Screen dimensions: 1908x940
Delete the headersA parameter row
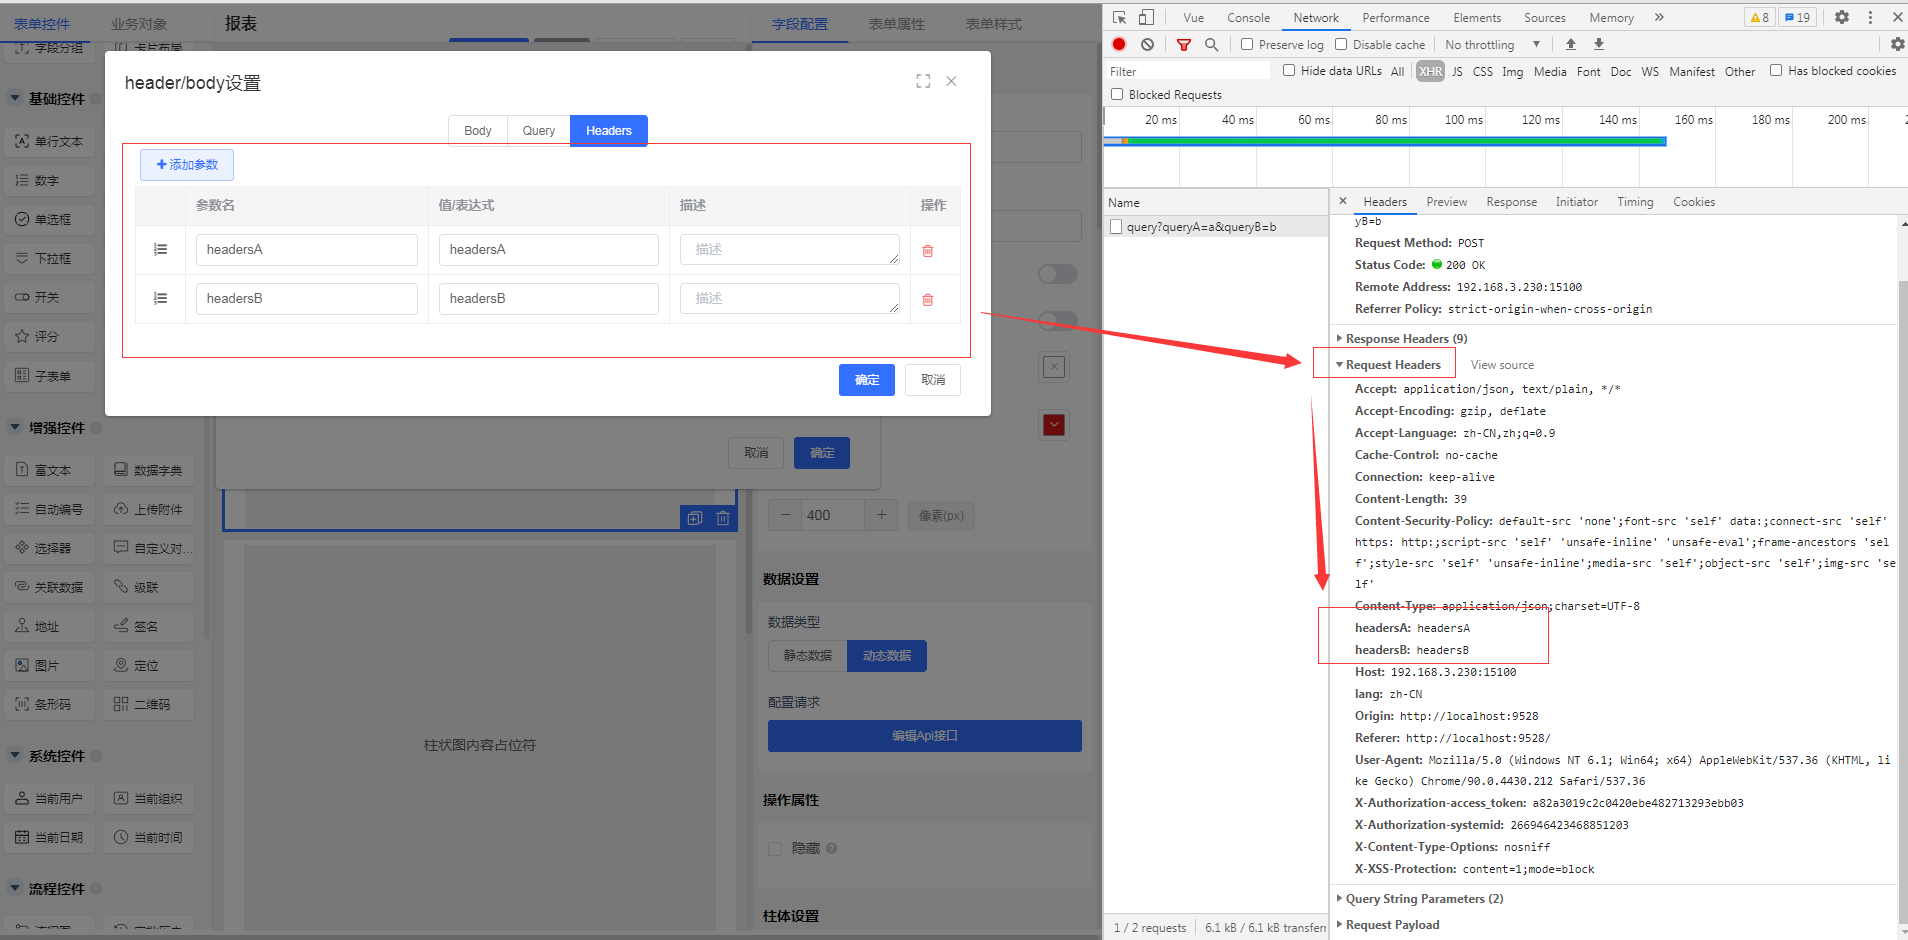point(927,251)
